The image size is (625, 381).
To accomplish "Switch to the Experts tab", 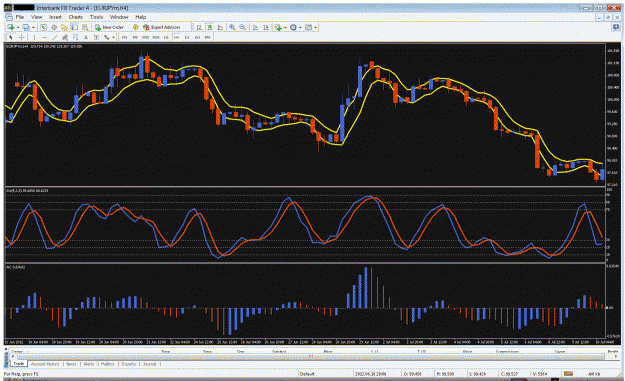I will pos(129,364).
